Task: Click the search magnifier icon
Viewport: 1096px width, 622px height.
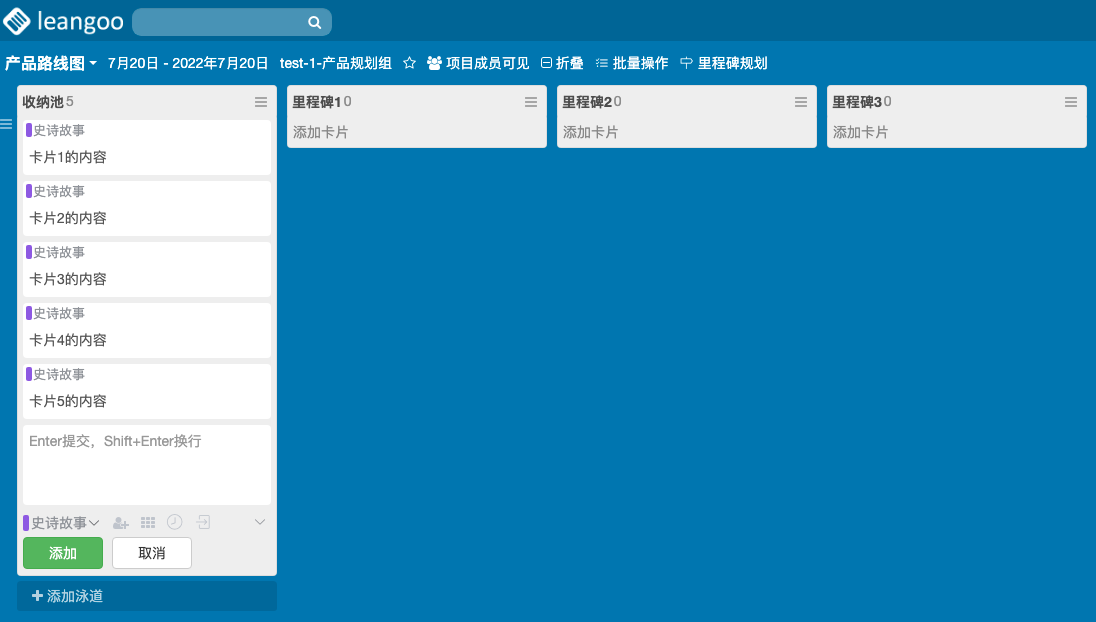Action: (x=314, y=22)
